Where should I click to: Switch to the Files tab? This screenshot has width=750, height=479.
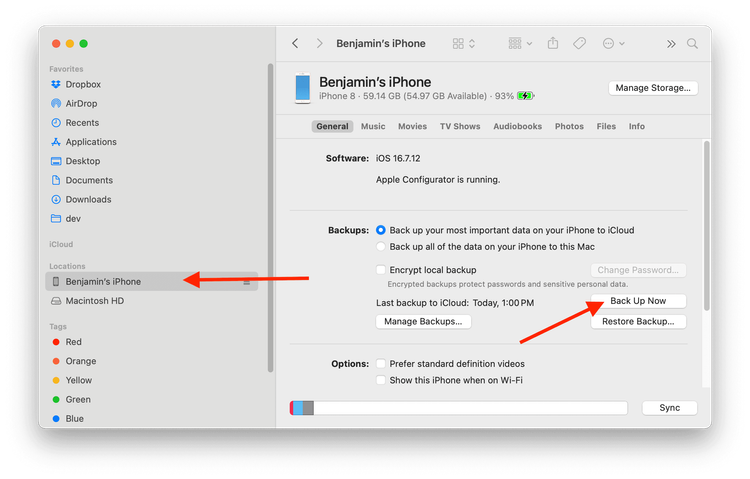[606, 126]
